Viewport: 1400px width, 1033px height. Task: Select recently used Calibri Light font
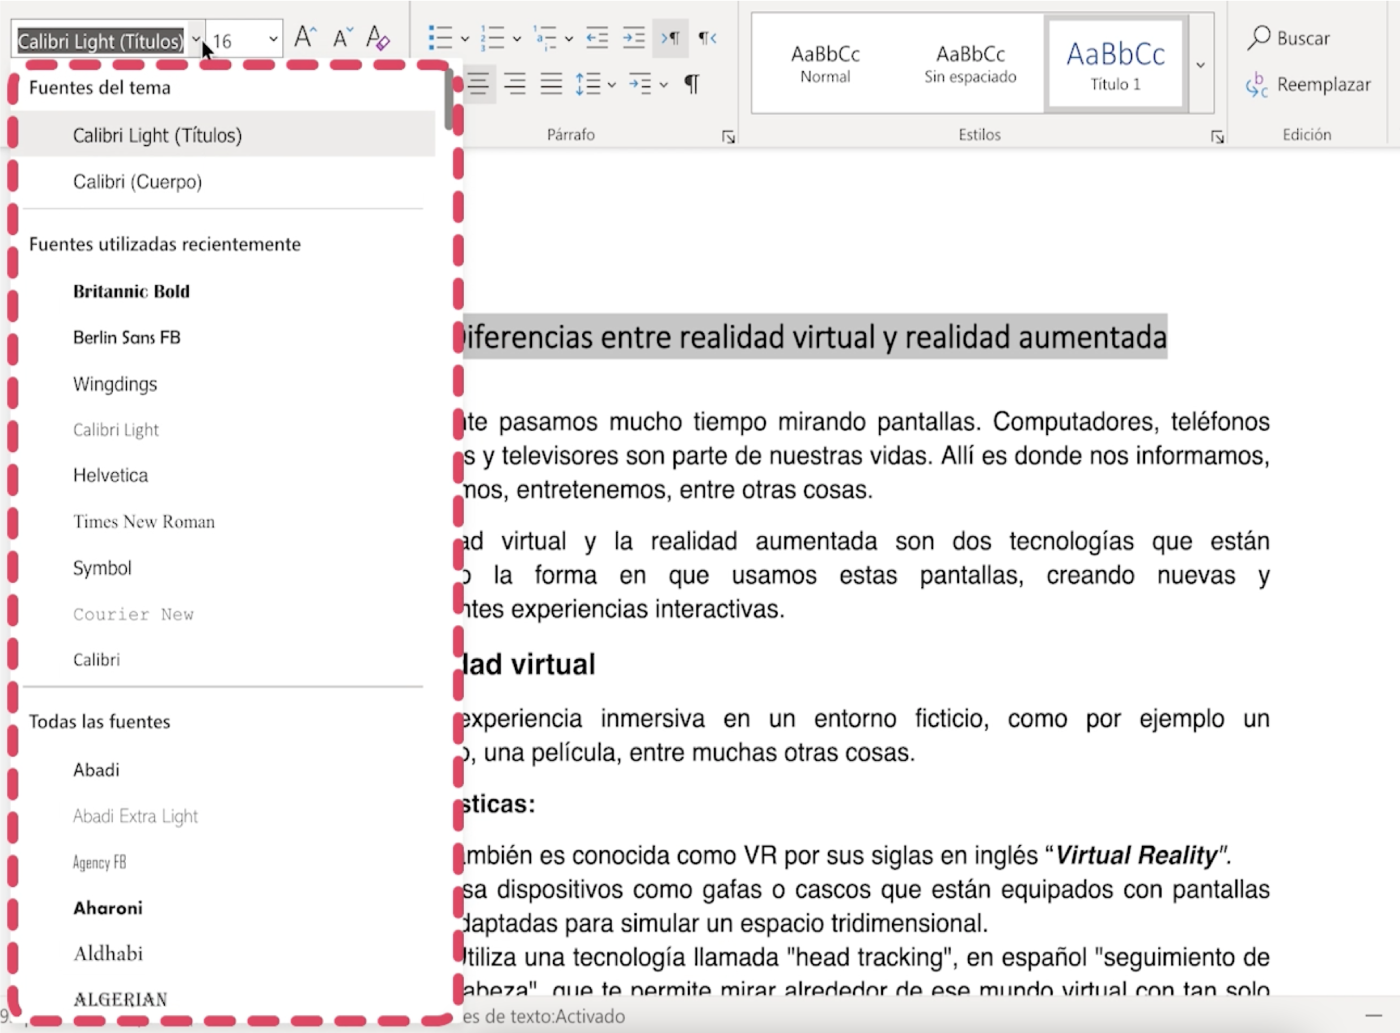click(x=227, y=430)
